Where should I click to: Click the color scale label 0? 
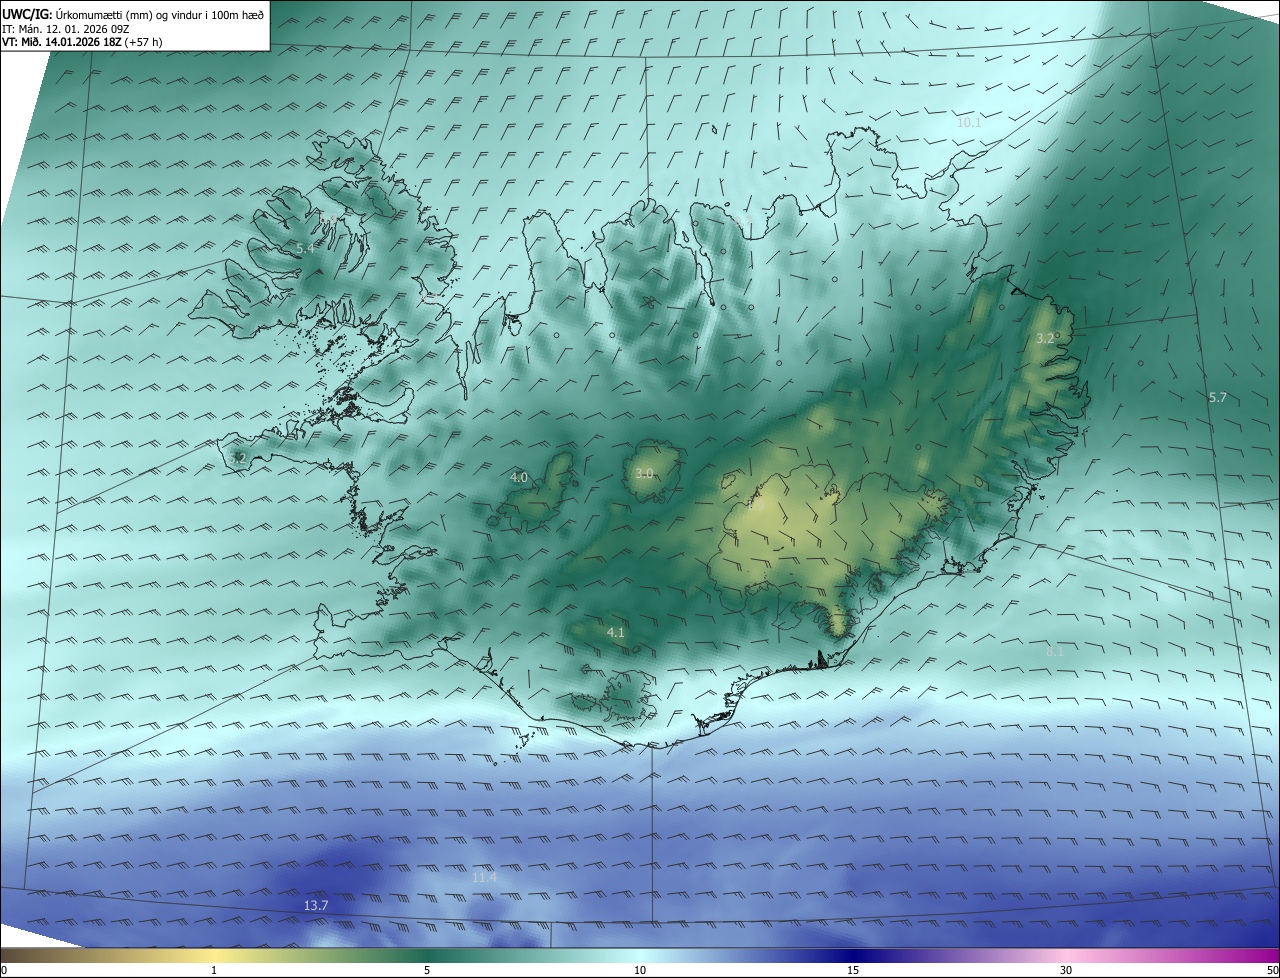[x=4, y=970]
